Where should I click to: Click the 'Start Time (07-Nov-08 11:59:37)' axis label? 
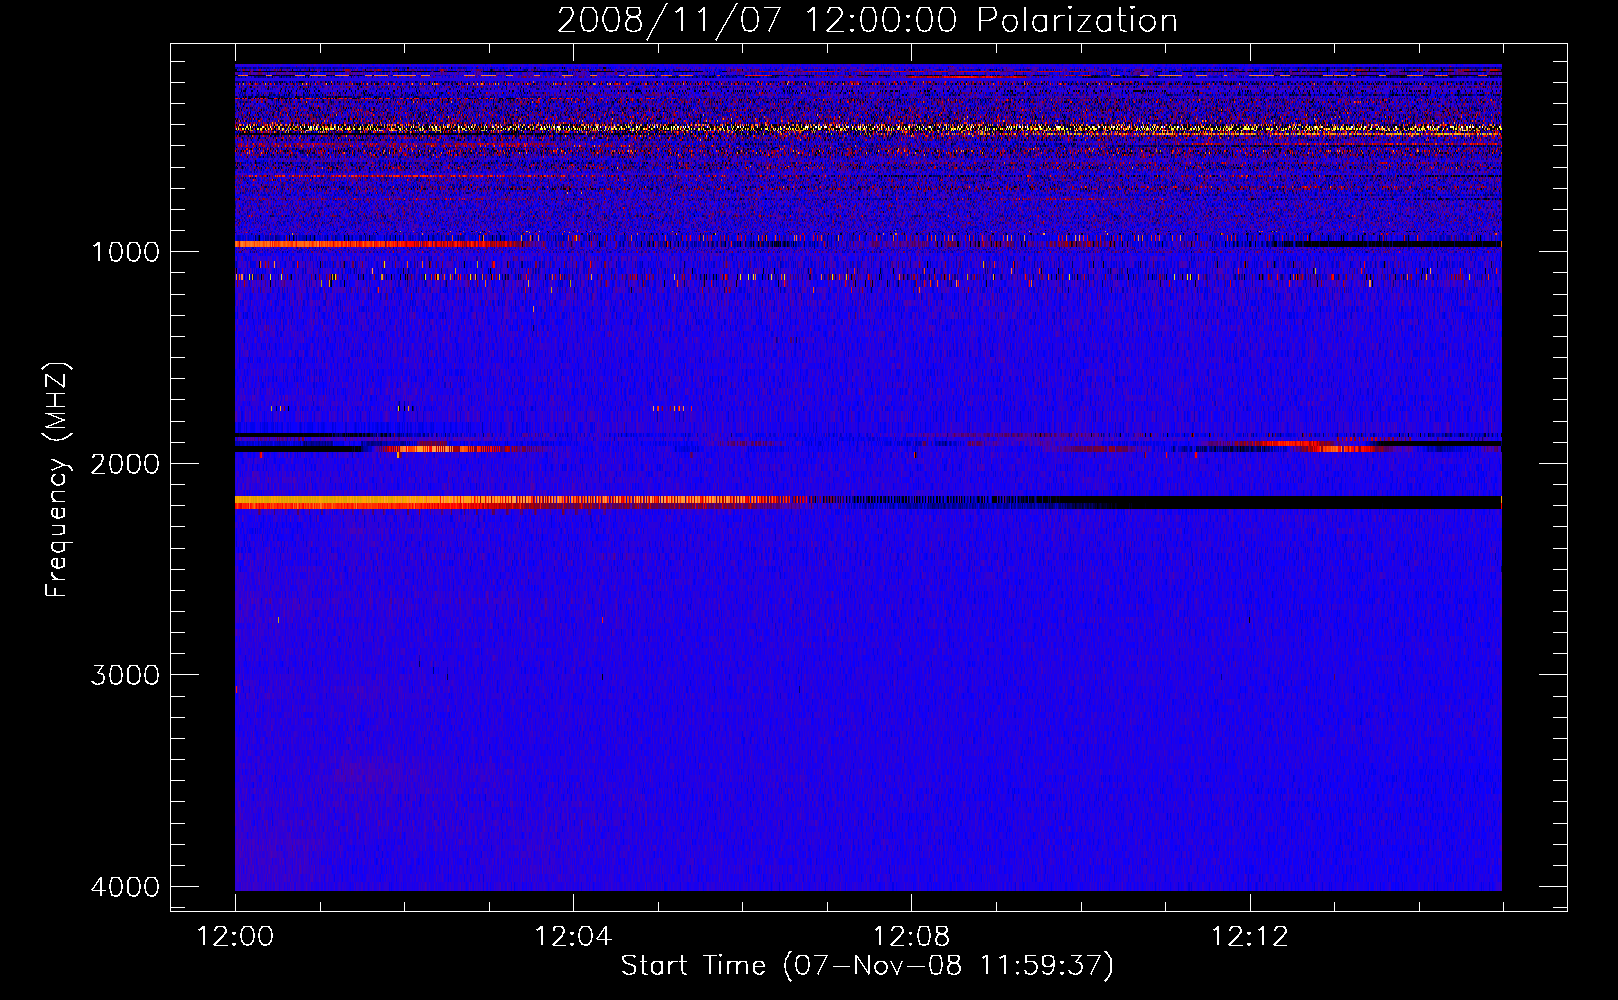tap(867, 966)
